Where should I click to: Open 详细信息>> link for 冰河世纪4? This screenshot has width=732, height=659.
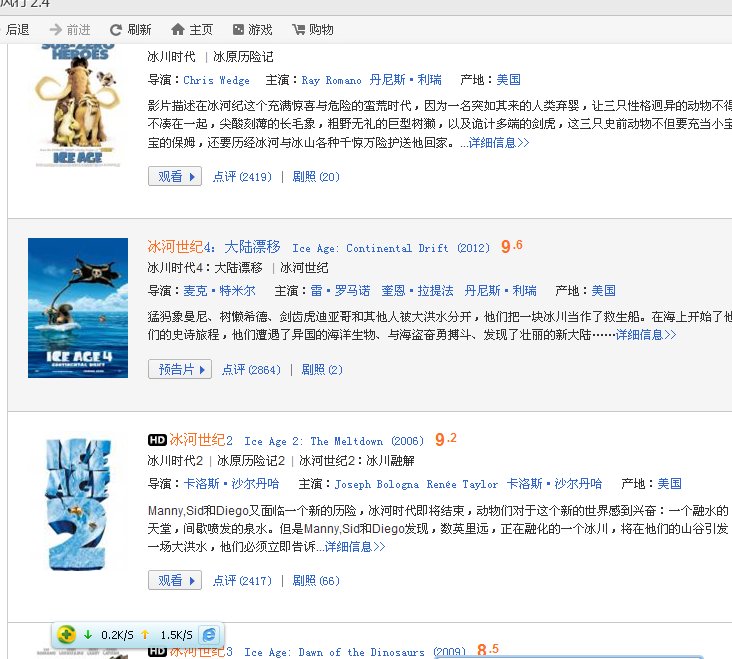646,335
